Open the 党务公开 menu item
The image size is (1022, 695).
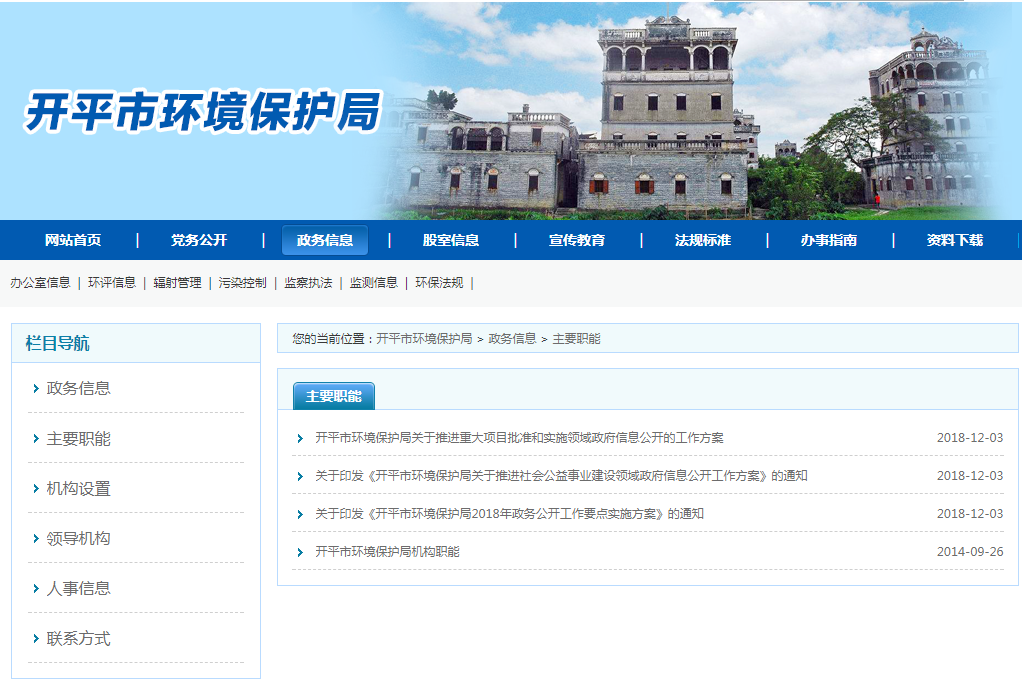[199, 240]
